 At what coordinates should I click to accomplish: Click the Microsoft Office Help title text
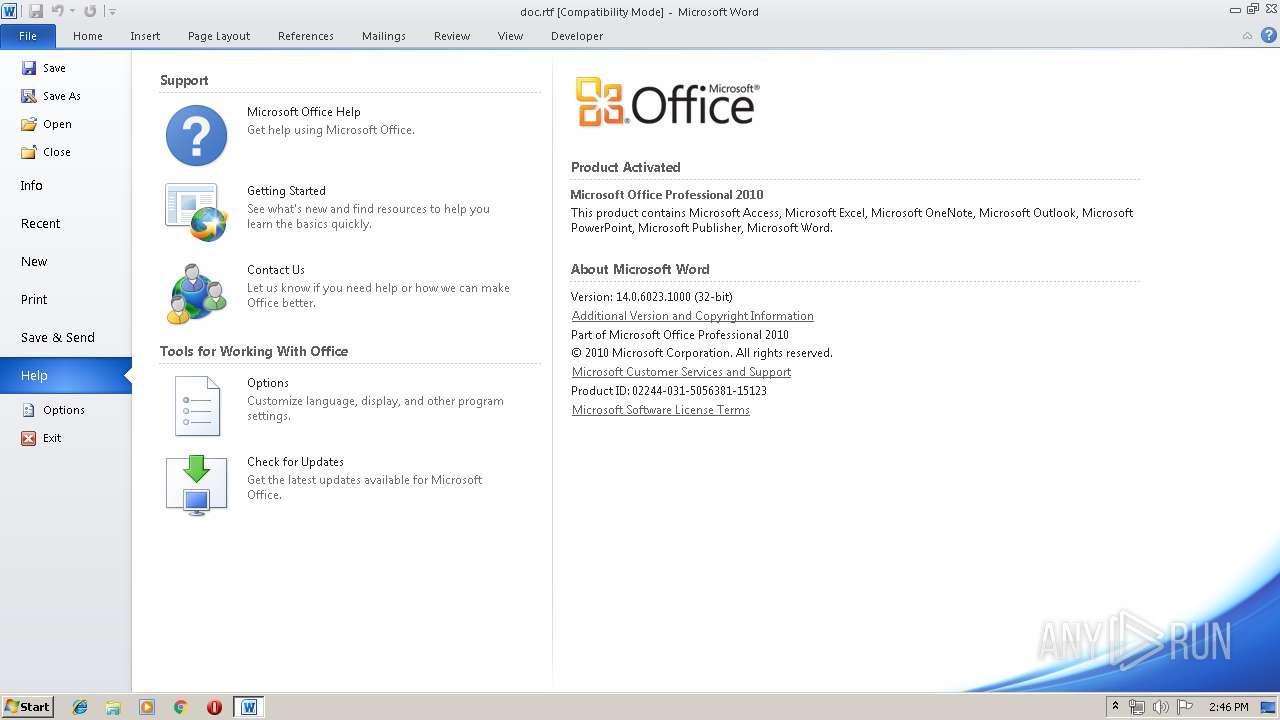click(304, 112)
